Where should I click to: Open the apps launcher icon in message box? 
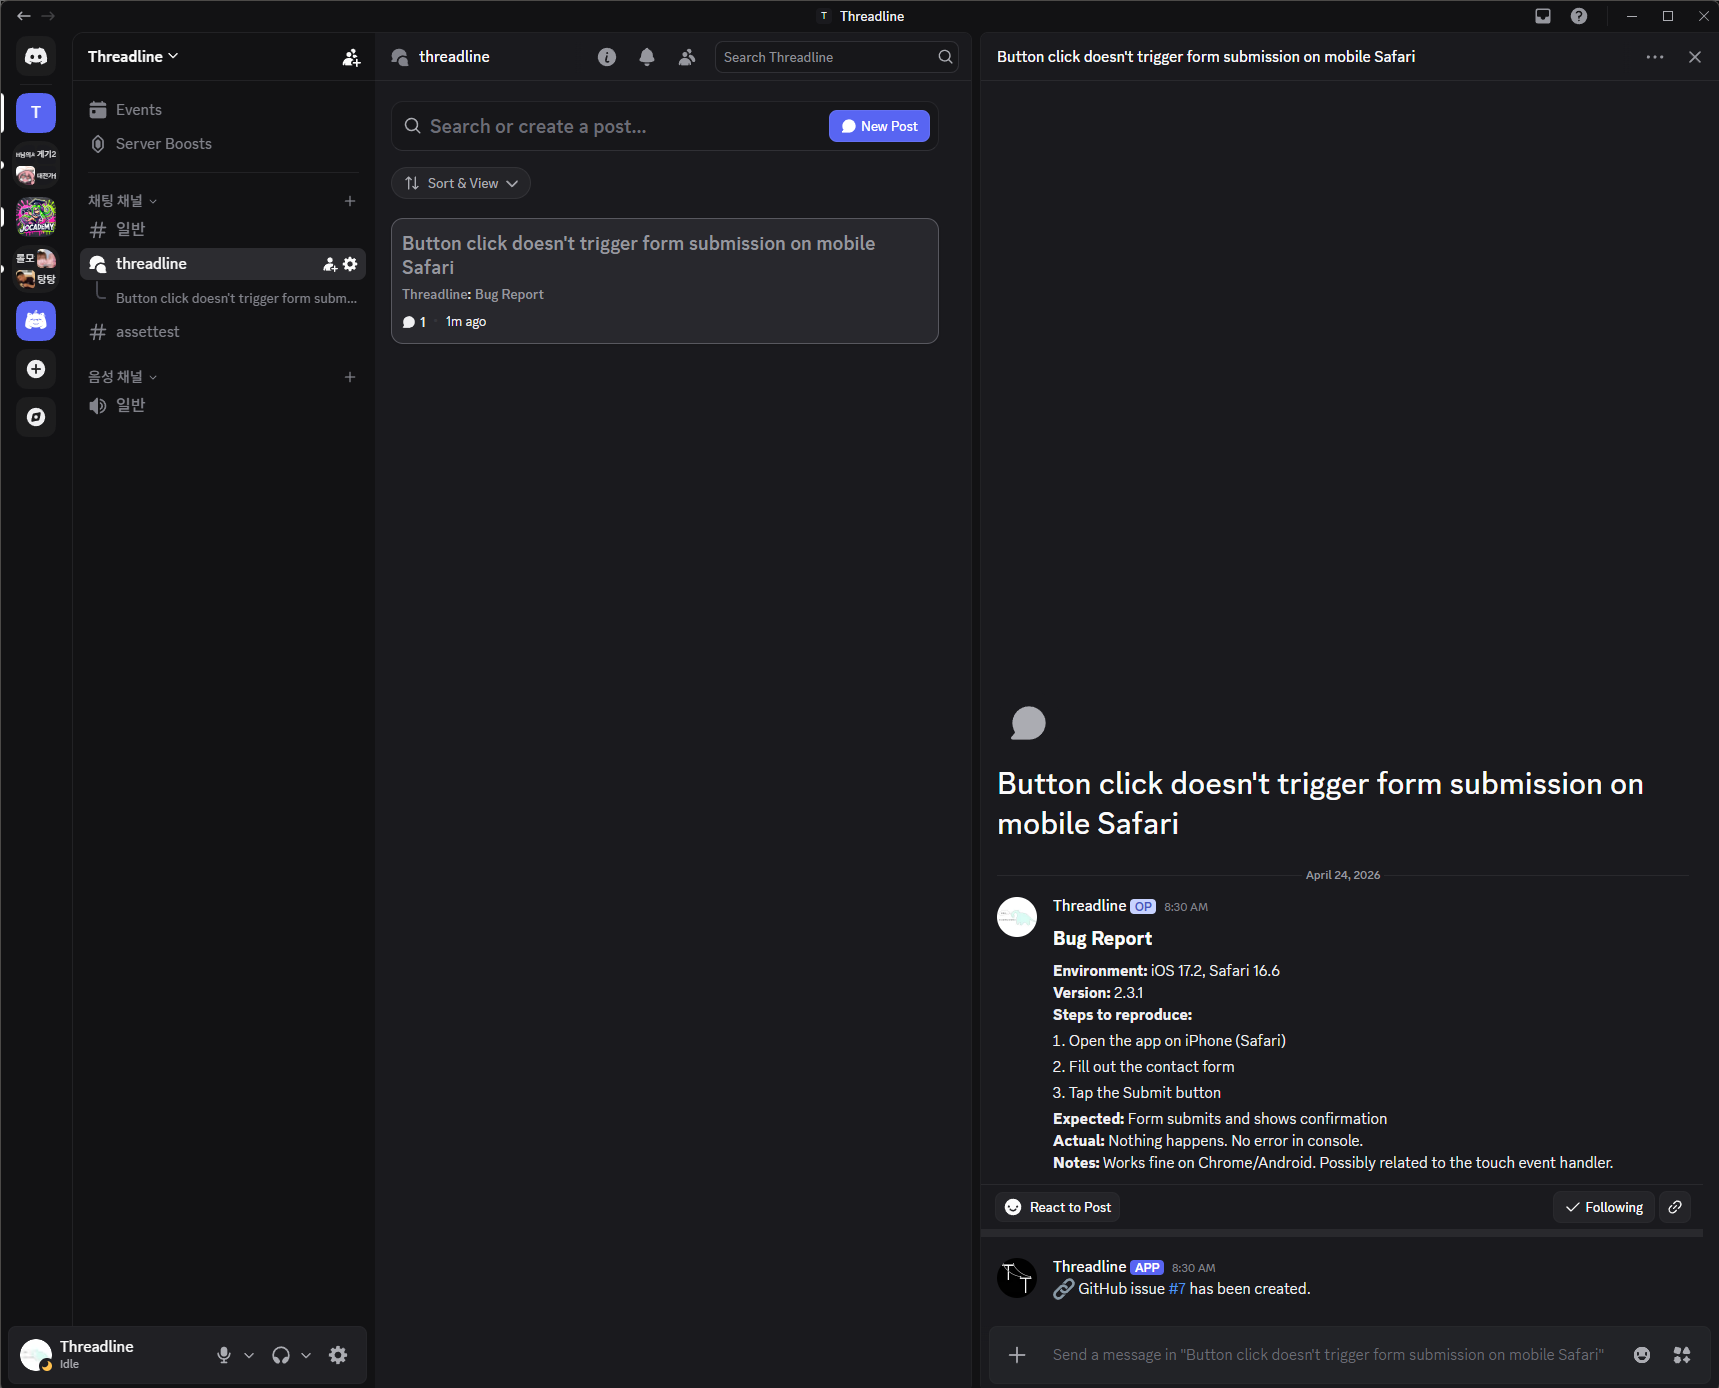click(1682, 1355)
